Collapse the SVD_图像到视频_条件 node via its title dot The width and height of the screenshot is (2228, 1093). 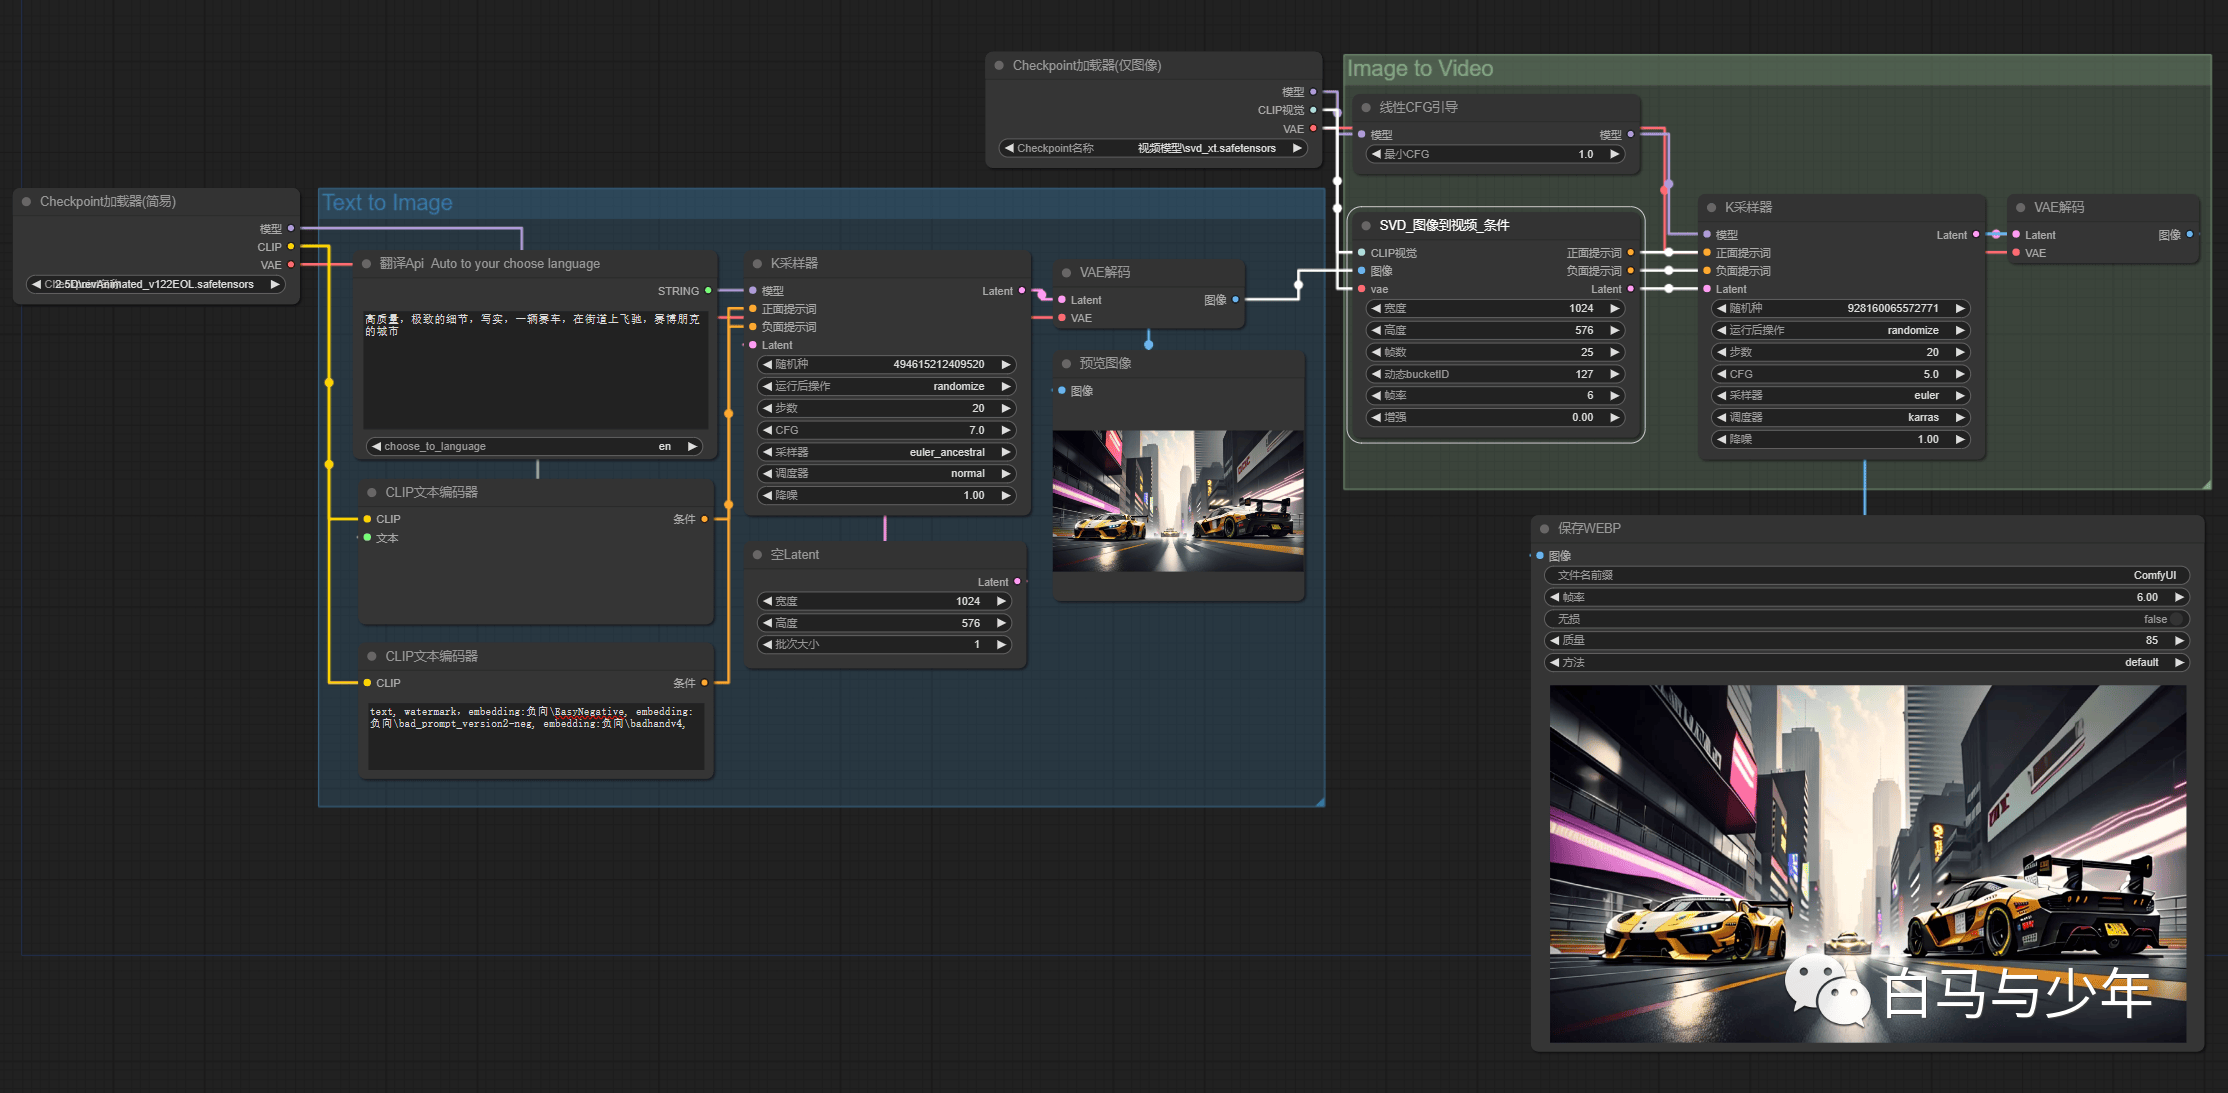[x=1366, y=226]
